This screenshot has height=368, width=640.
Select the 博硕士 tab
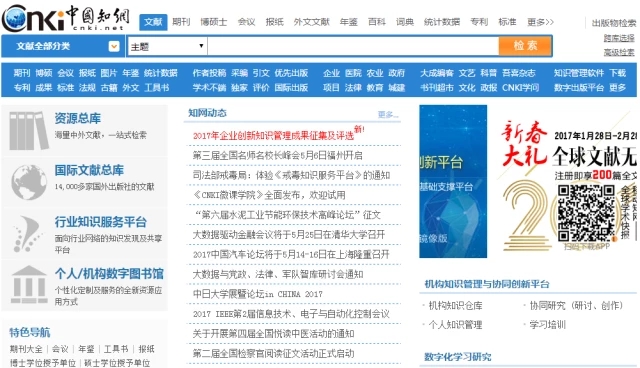pos(213,22)
